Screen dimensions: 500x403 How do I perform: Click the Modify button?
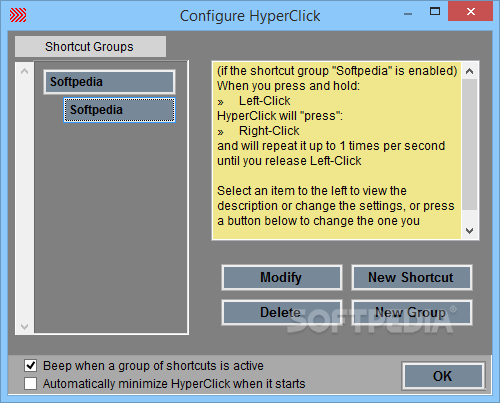[x=282, y=277]
